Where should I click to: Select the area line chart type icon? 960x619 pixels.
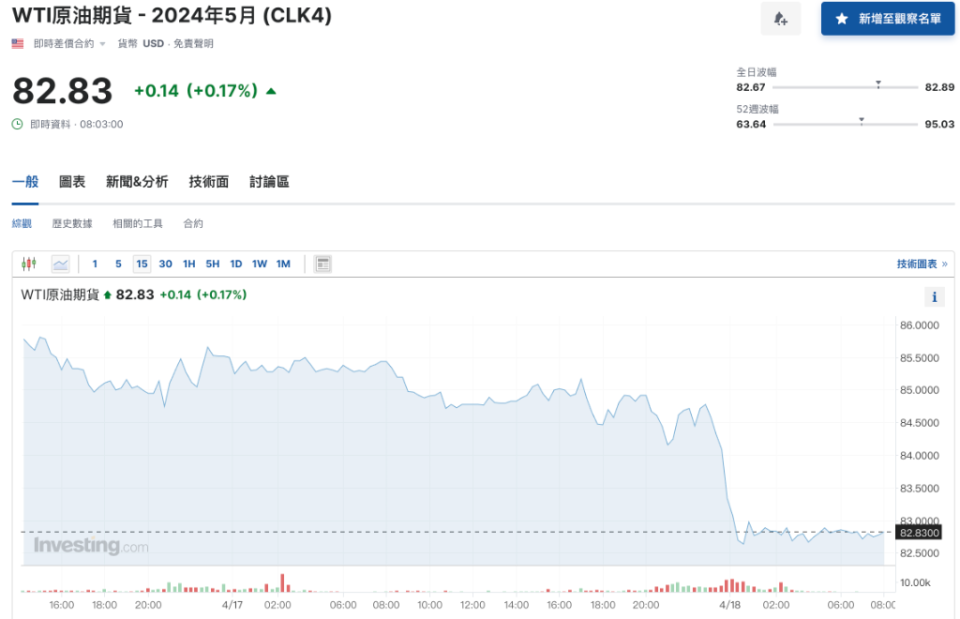click(60, 264)
